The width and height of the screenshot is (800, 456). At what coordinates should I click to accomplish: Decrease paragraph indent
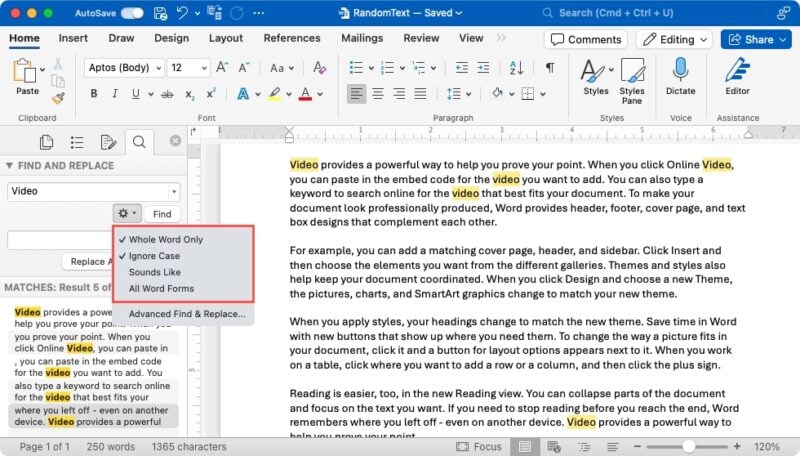[x=462, y=67]
